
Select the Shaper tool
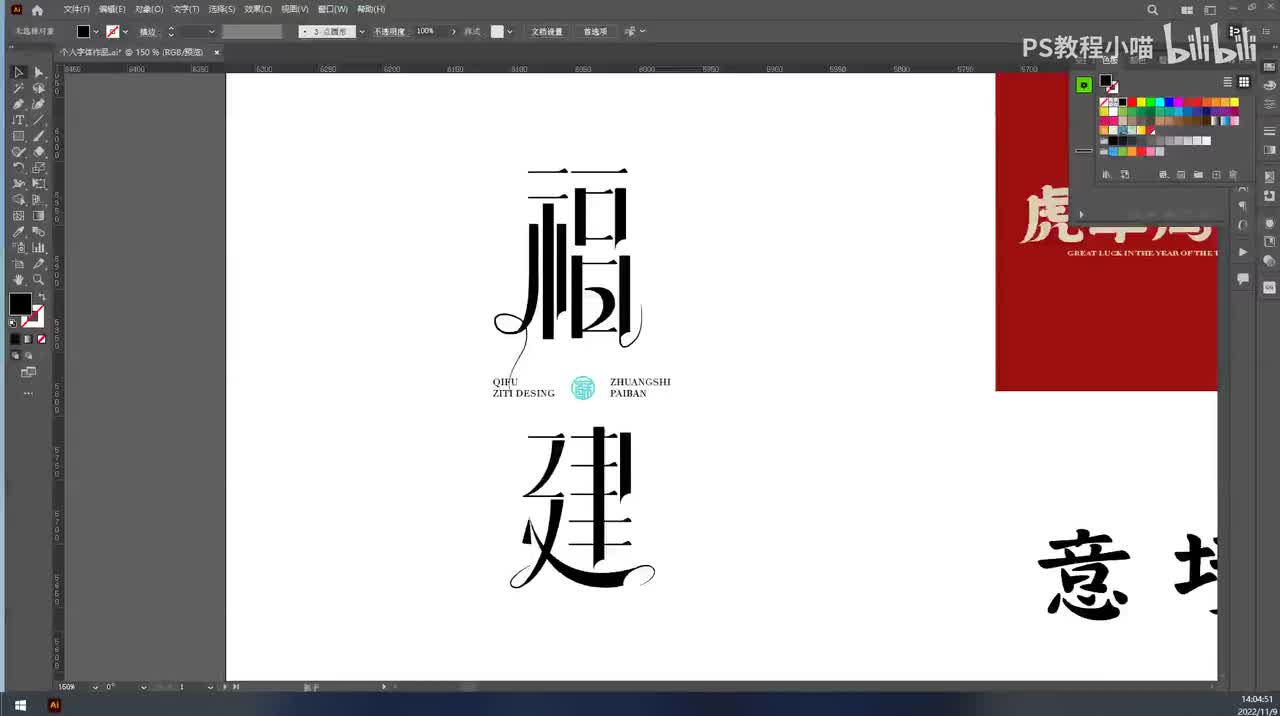tap(18, 152)
